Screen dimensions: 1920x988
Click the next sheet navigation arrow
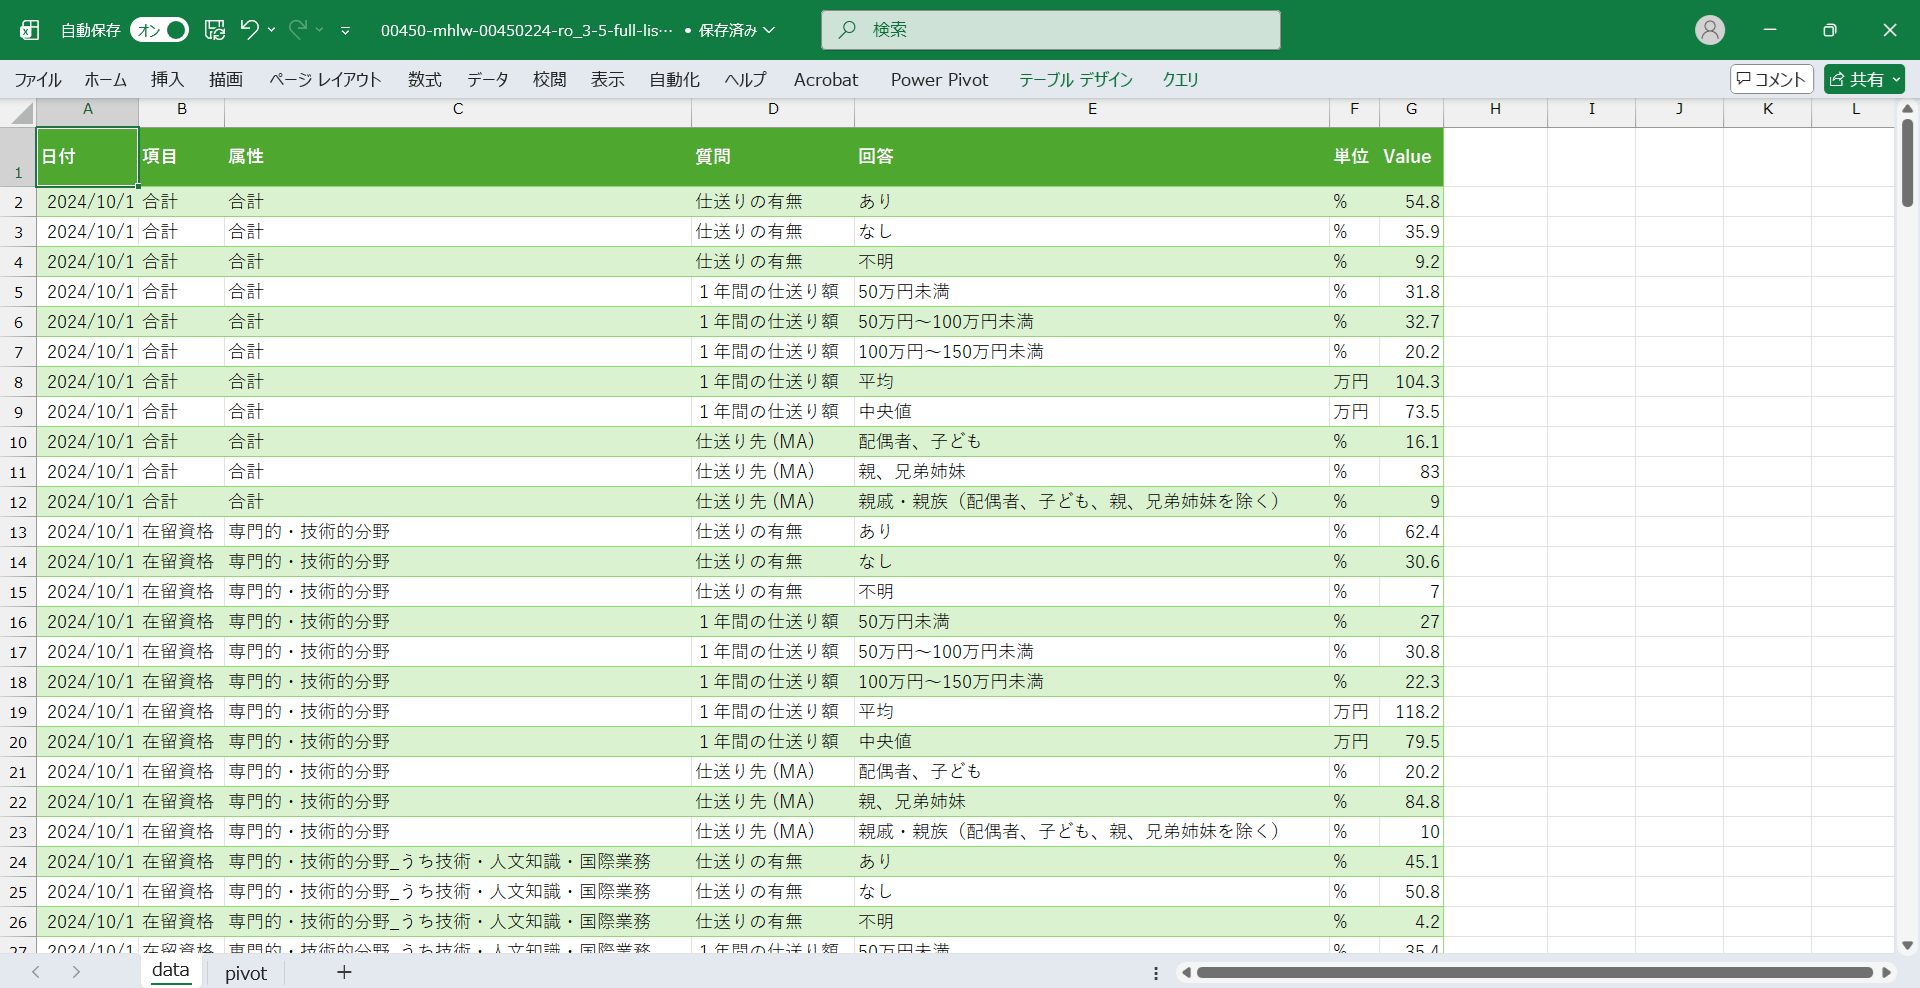76,972
